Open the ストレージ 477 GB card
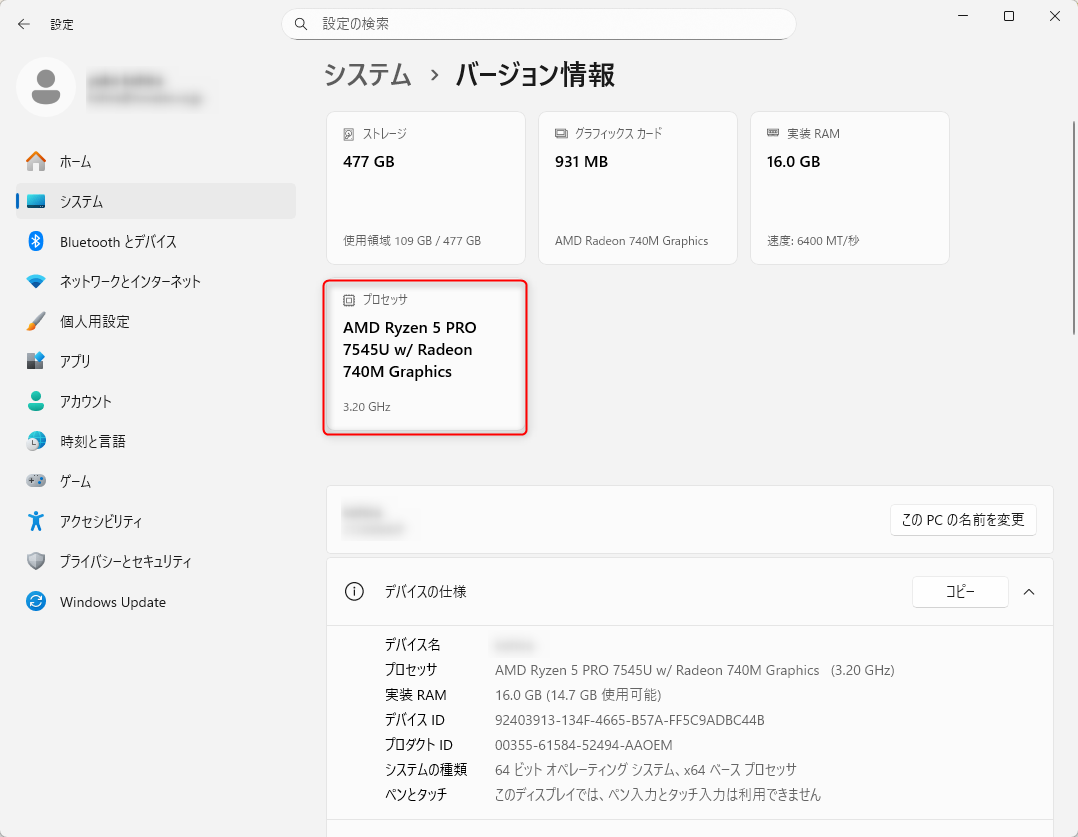 (x=426, y=188)
